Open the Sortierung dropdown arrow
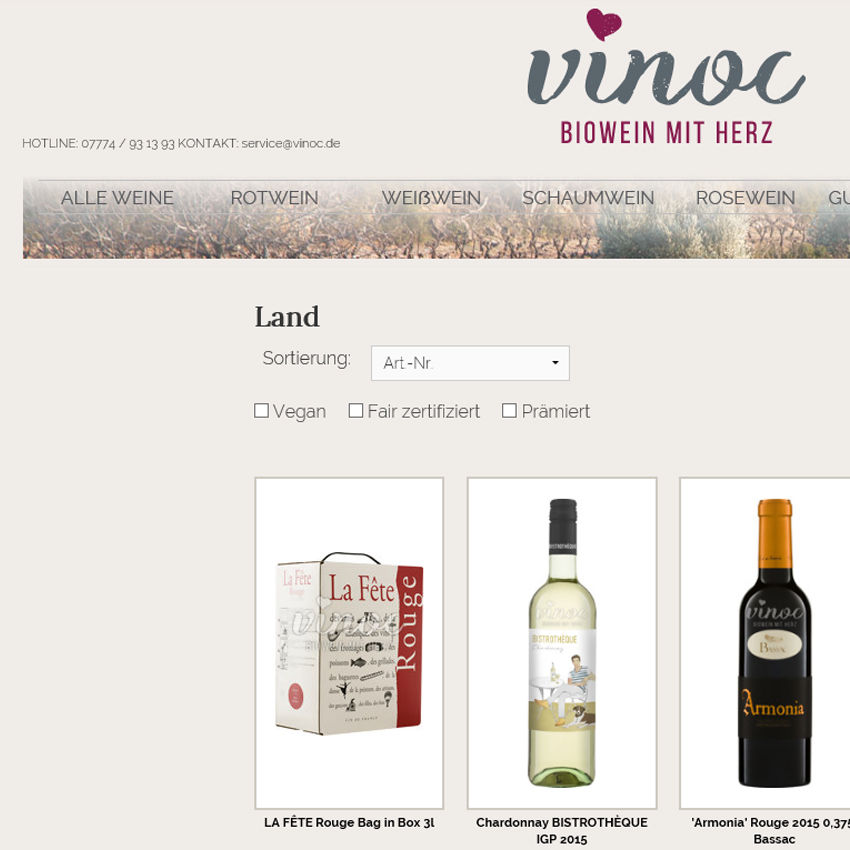850x850 pixels. pyautogui.click(x=555, y=363)
